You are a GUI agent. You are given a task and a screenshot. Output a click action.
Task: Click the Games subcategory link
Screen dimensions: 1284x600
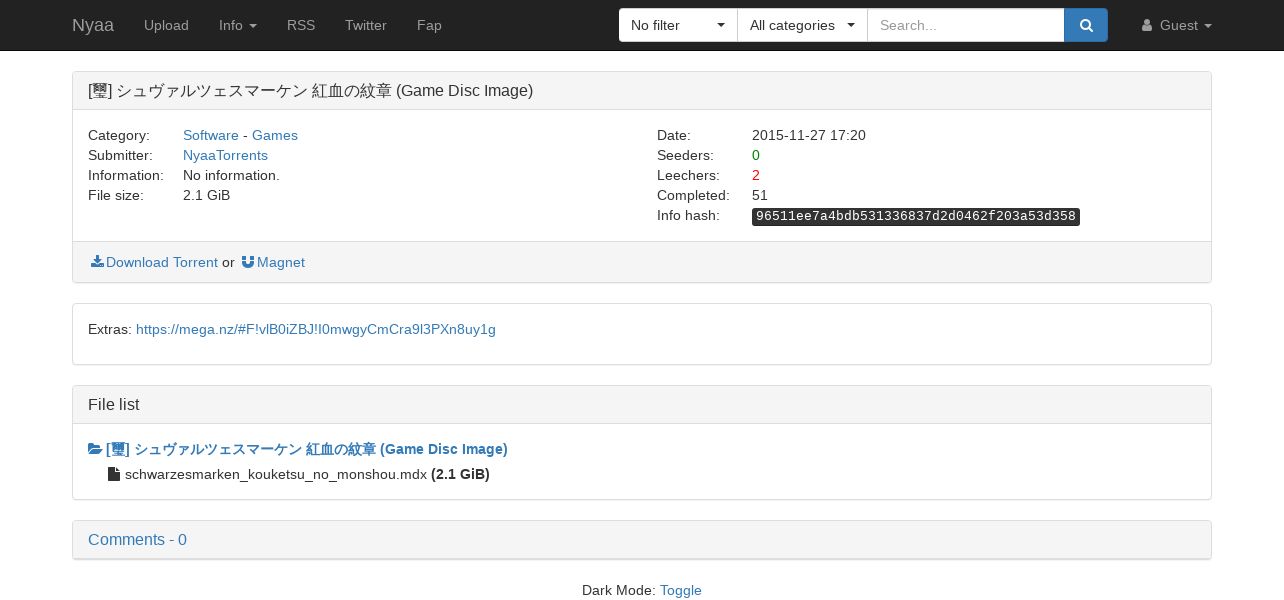(x=275, y=135)
